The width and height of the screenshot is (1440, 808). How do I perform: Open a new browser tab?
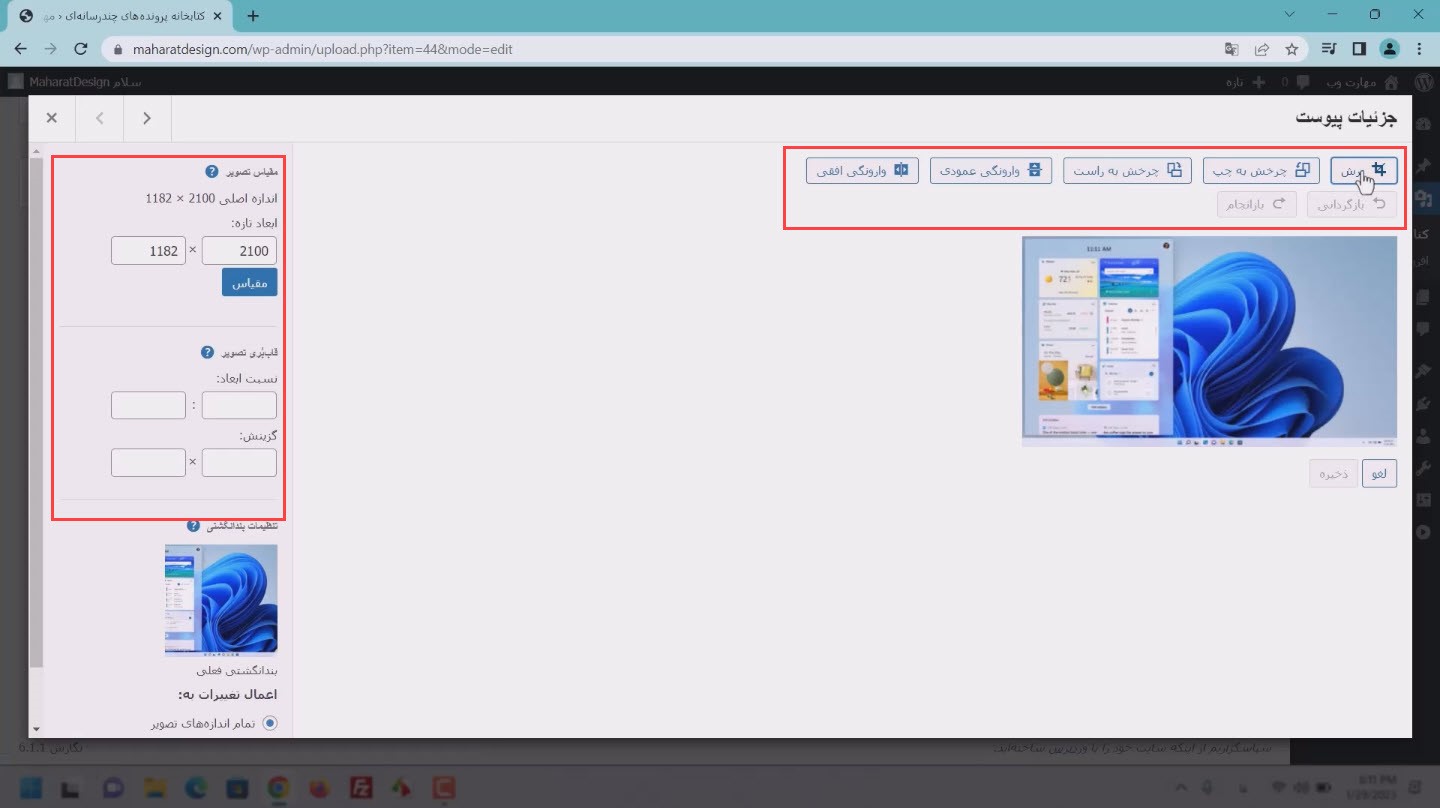tap(253, 15)
